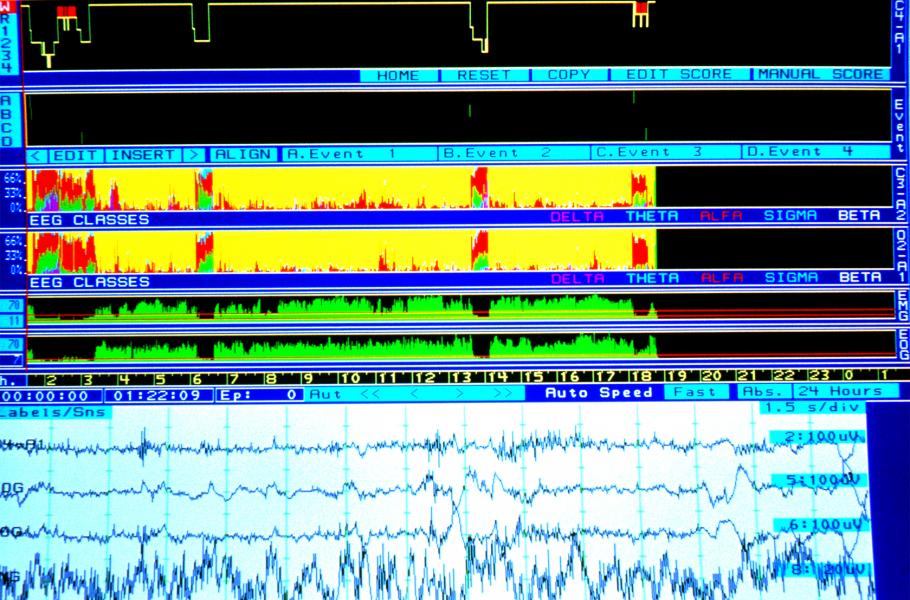The image size is (910, 600).
Task: Click the right arrow after INSERT
Action: click(x=194, y=155)
